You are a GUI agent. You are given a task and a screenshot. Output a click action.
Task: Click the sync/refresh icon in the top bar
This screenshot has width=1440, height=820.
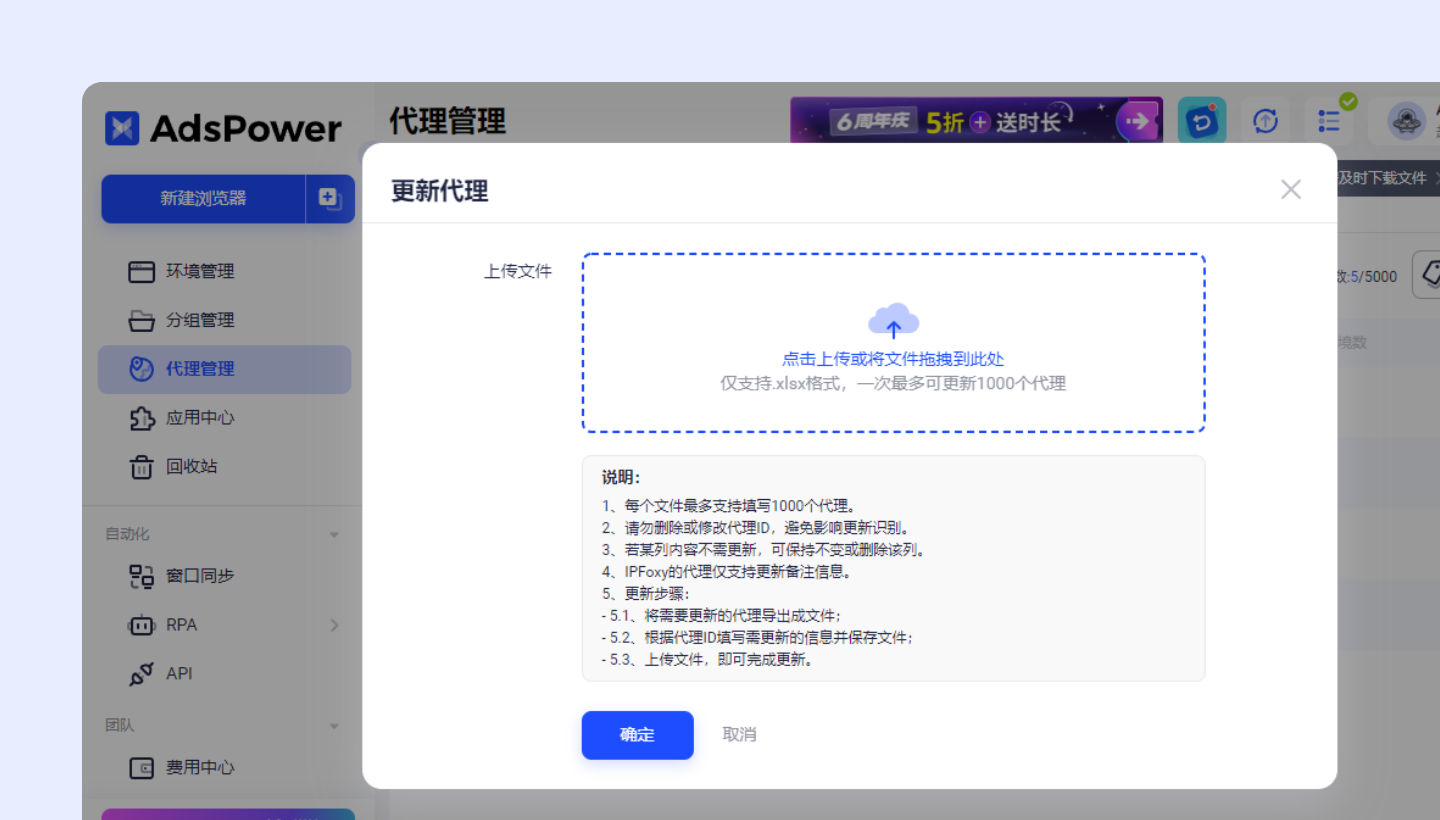click(x=1265, y=120)
